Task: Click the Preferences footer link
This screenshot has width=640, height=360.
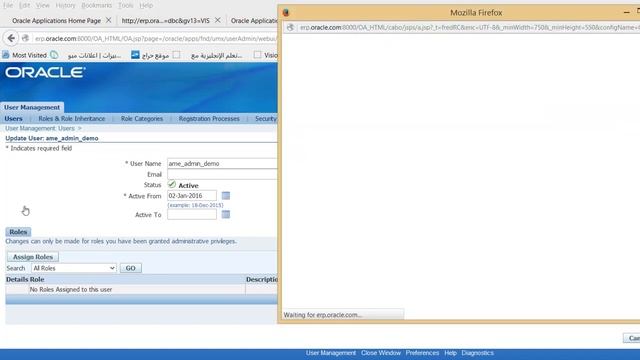Action: [x=422, y=353]
